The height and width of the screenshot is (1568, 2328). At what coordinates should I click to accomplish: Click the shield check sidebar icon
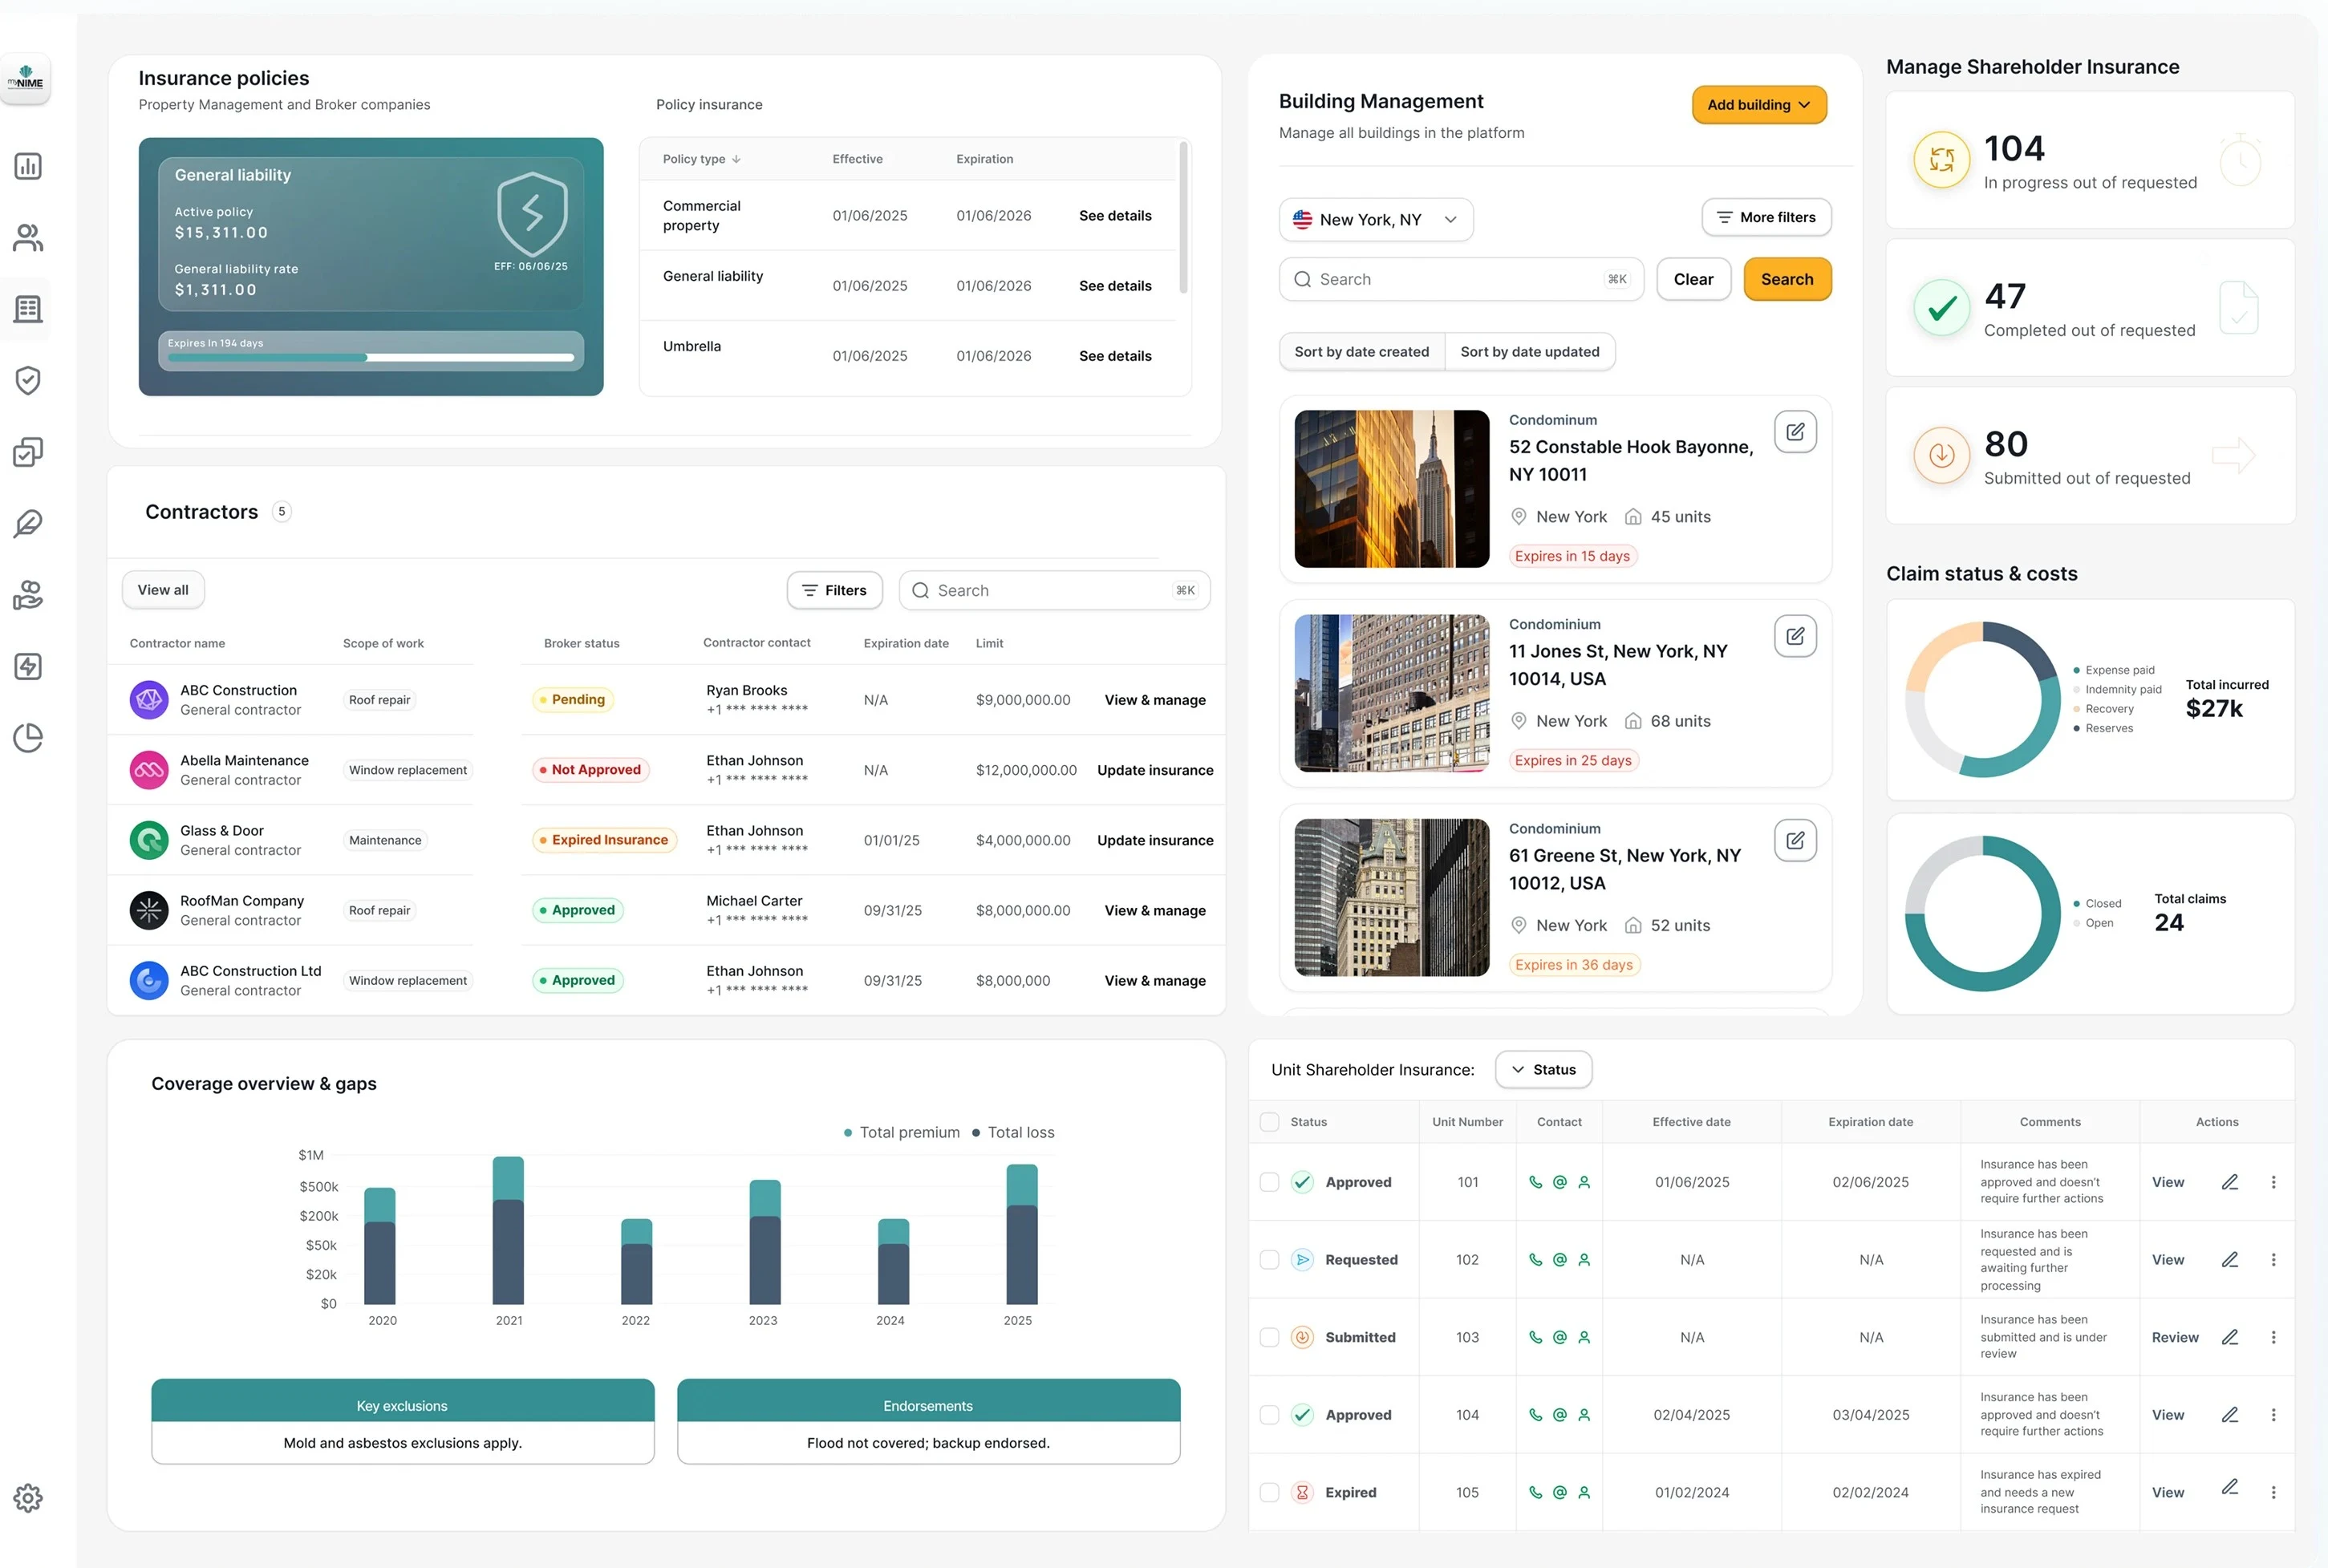(x=28, y=380)
